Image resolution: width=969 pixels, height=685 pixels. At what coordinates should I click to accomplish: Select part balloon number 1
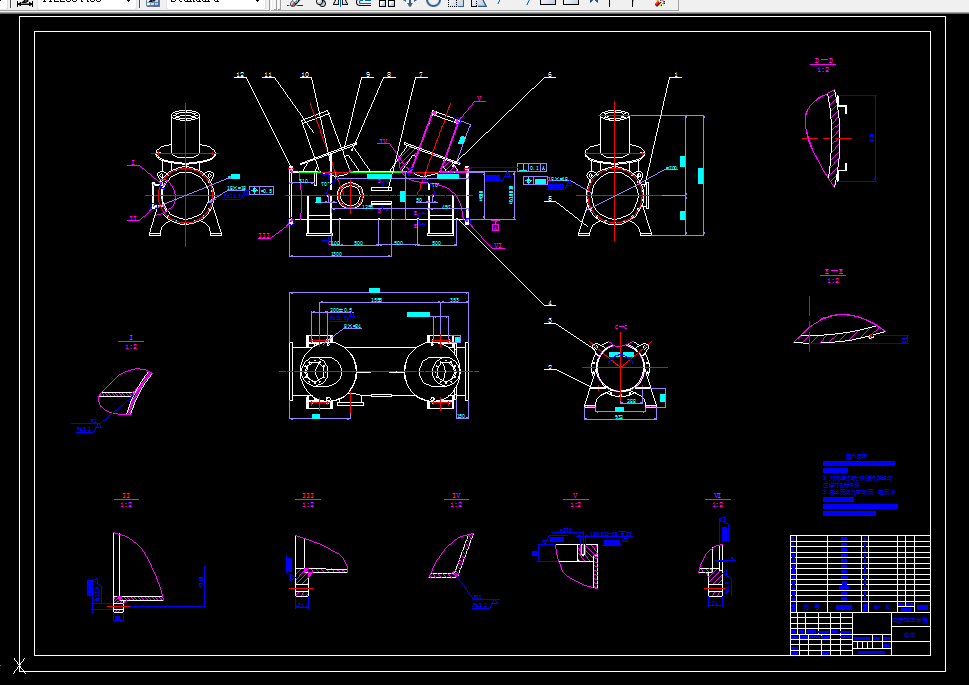coord(676,75)
